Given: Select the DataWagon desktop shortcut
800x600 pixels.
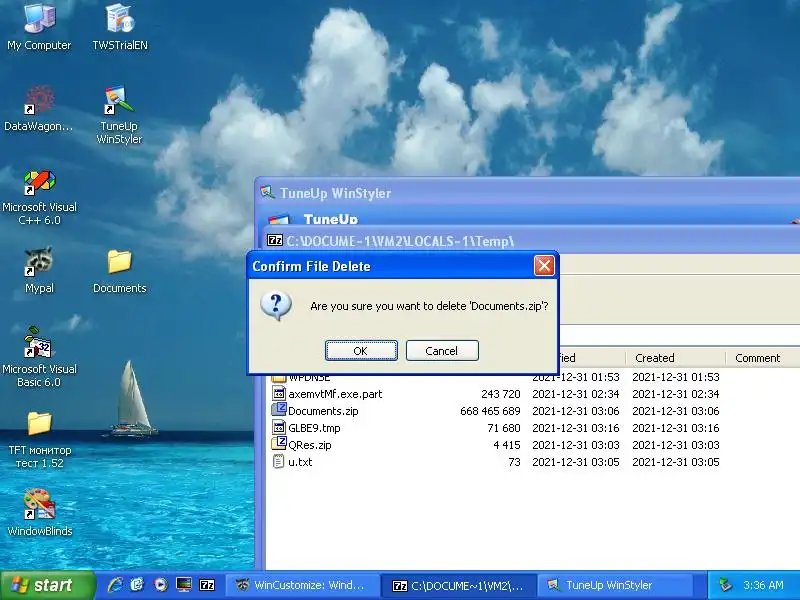Looking at the screenshot, I should [39, 108].
